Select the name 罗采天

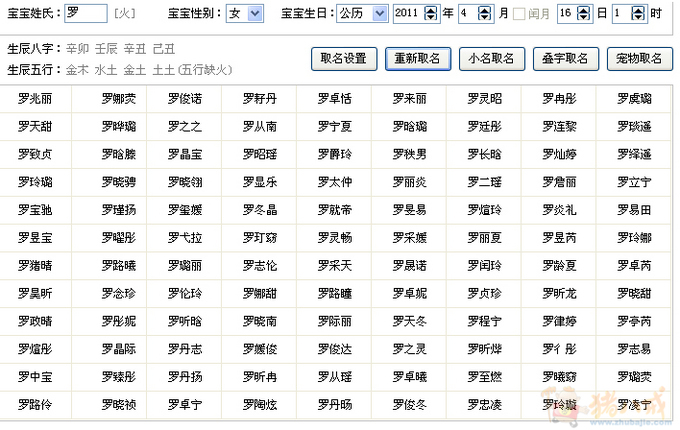click(x=334, y=266)
